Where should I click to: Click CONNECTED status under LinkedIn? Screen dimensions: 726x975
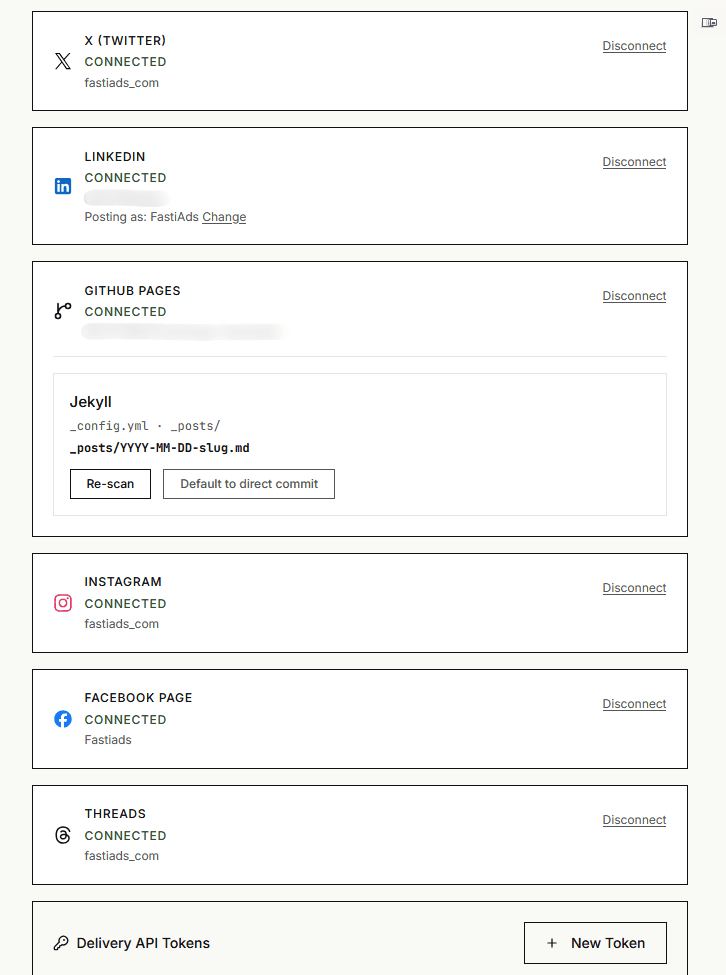point(126,178)
